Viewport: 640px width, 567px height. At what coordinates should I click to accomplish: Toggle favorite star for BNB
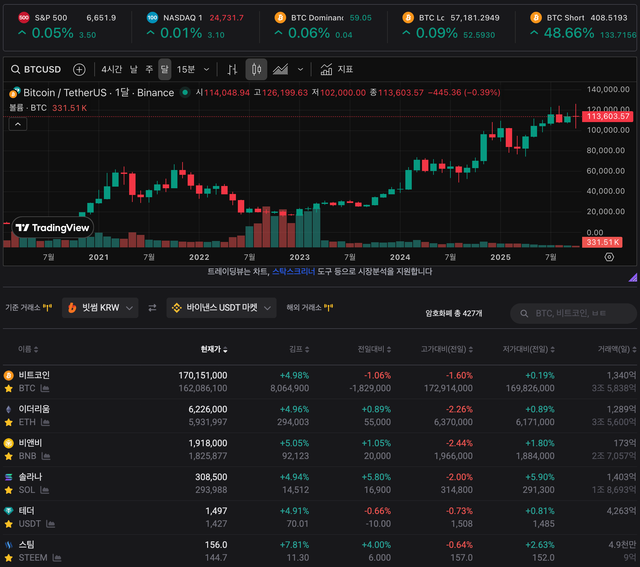[9, 456]
